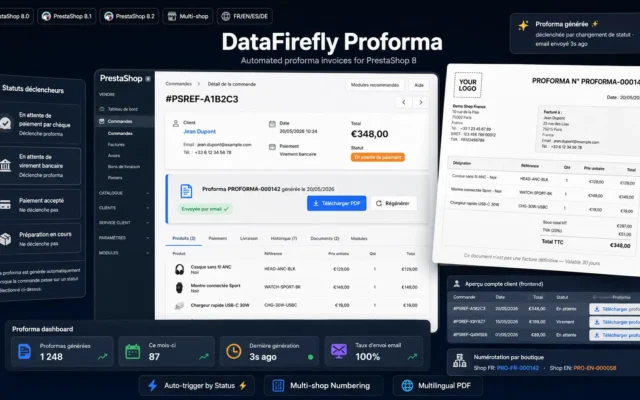Click the card icon next to Paiement field

(x=272, y=147)
